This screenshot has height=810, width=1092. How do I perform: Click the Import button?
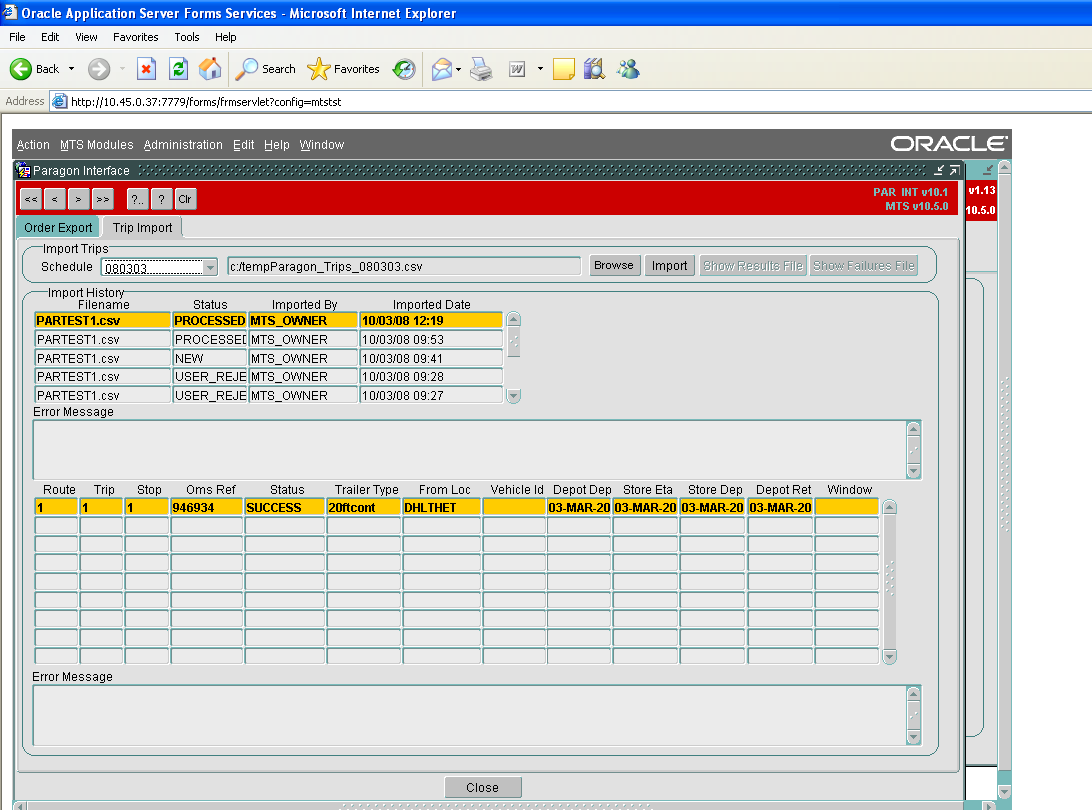[x=669, y=265]
